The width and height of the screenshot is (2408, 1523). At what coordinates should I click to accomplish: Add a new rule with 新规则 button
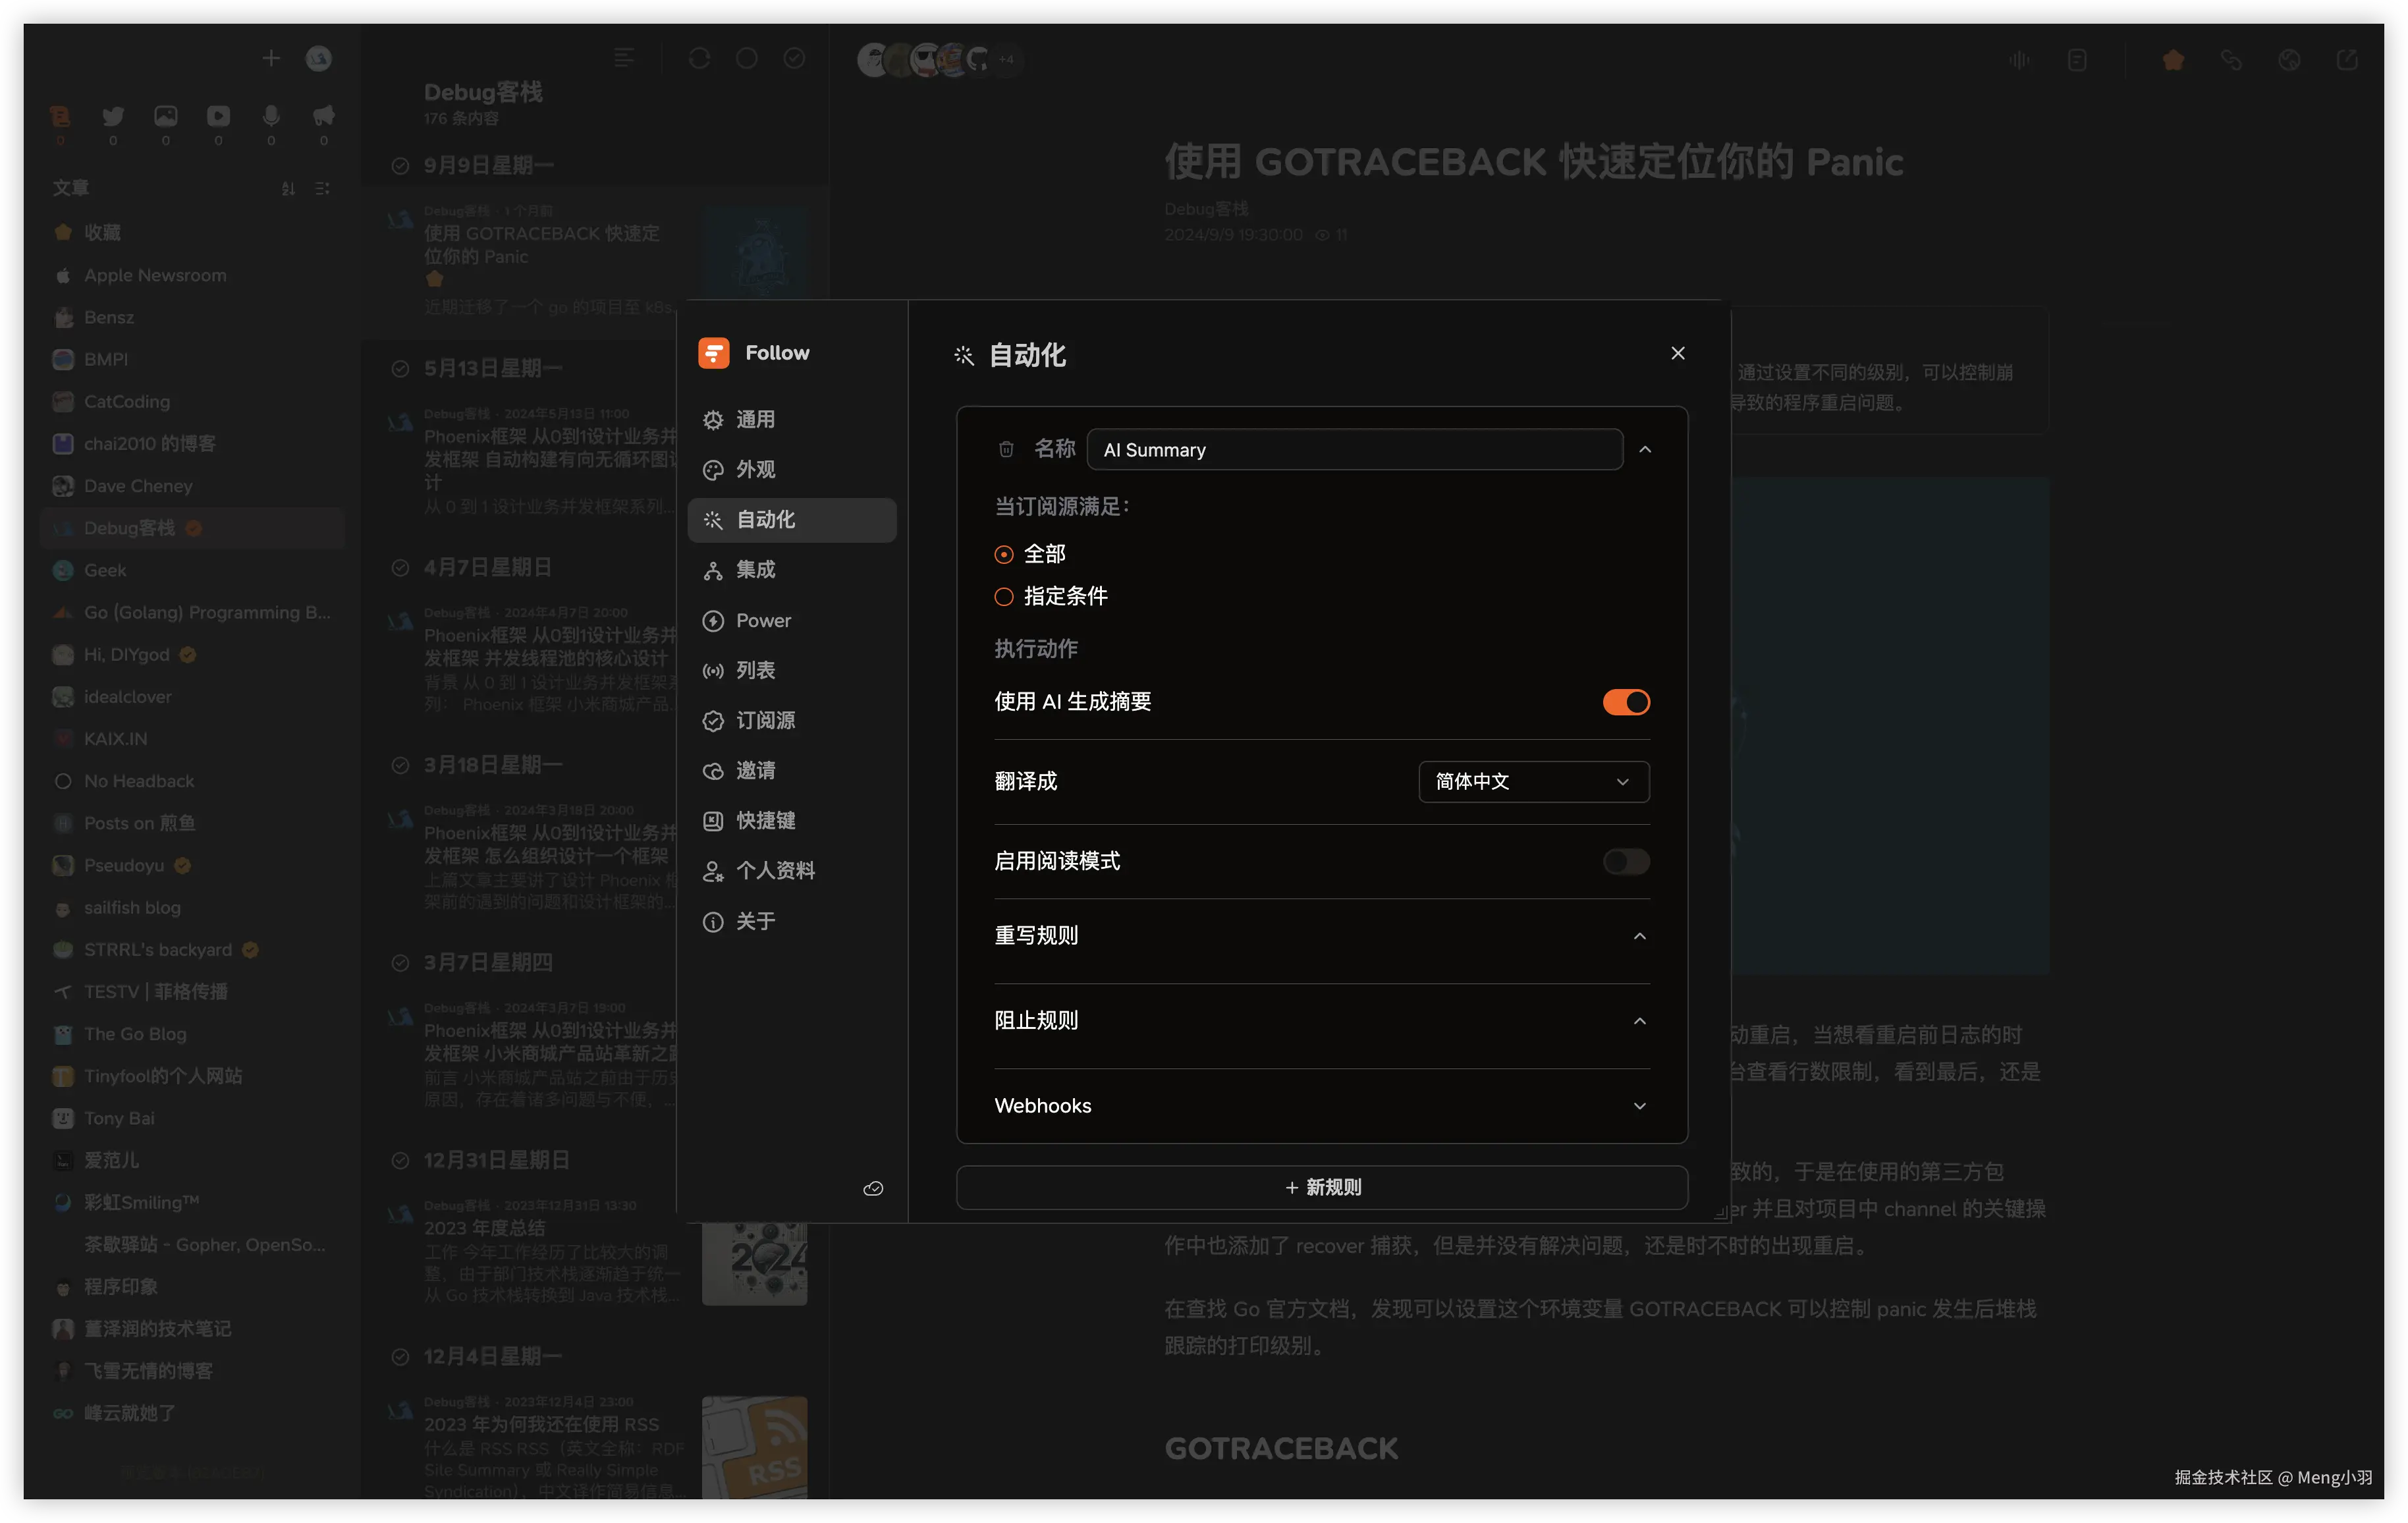1322,1188
